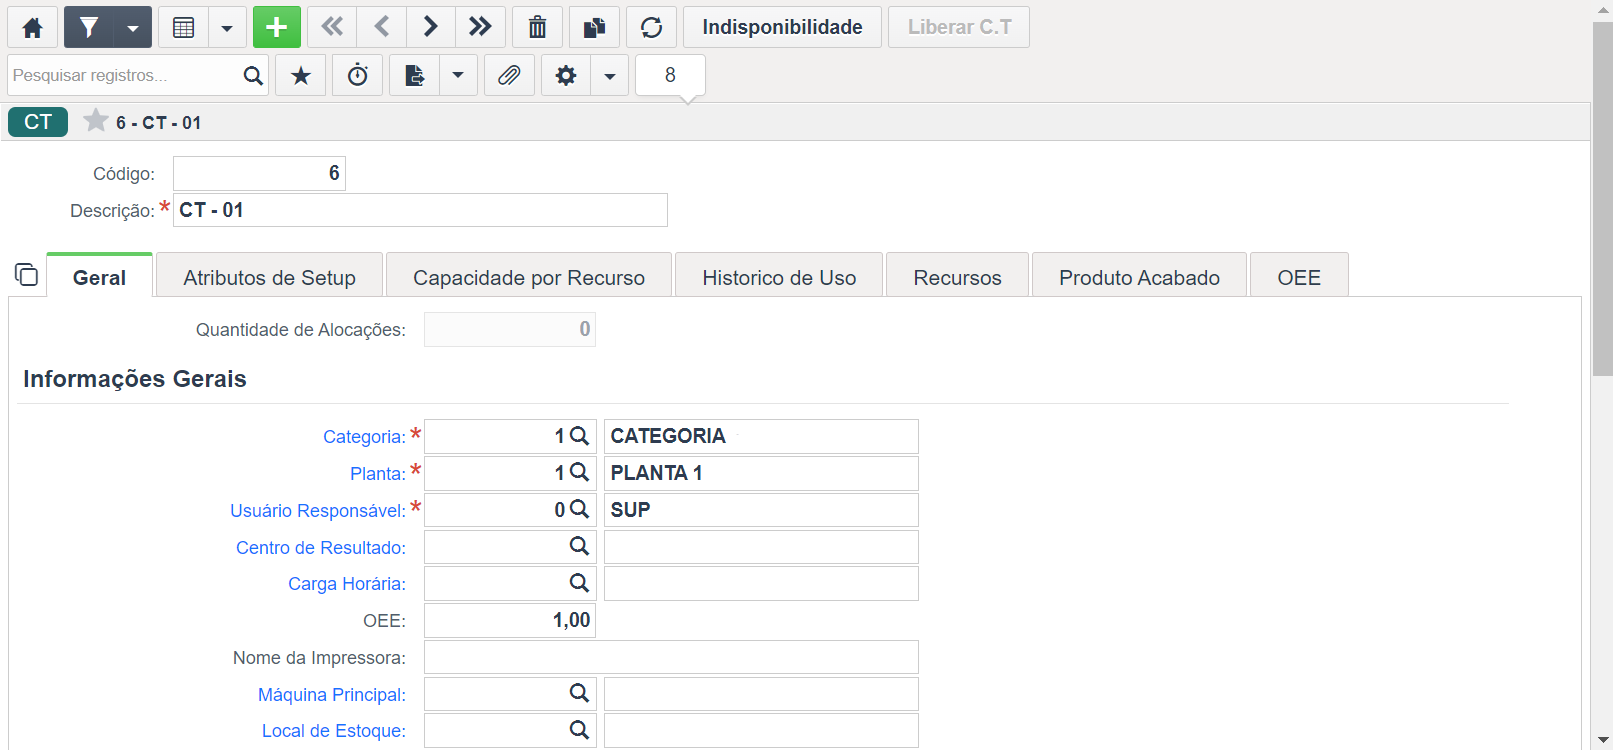
Task: Open the filter funnel button
Action: click(x=89, y=27)
